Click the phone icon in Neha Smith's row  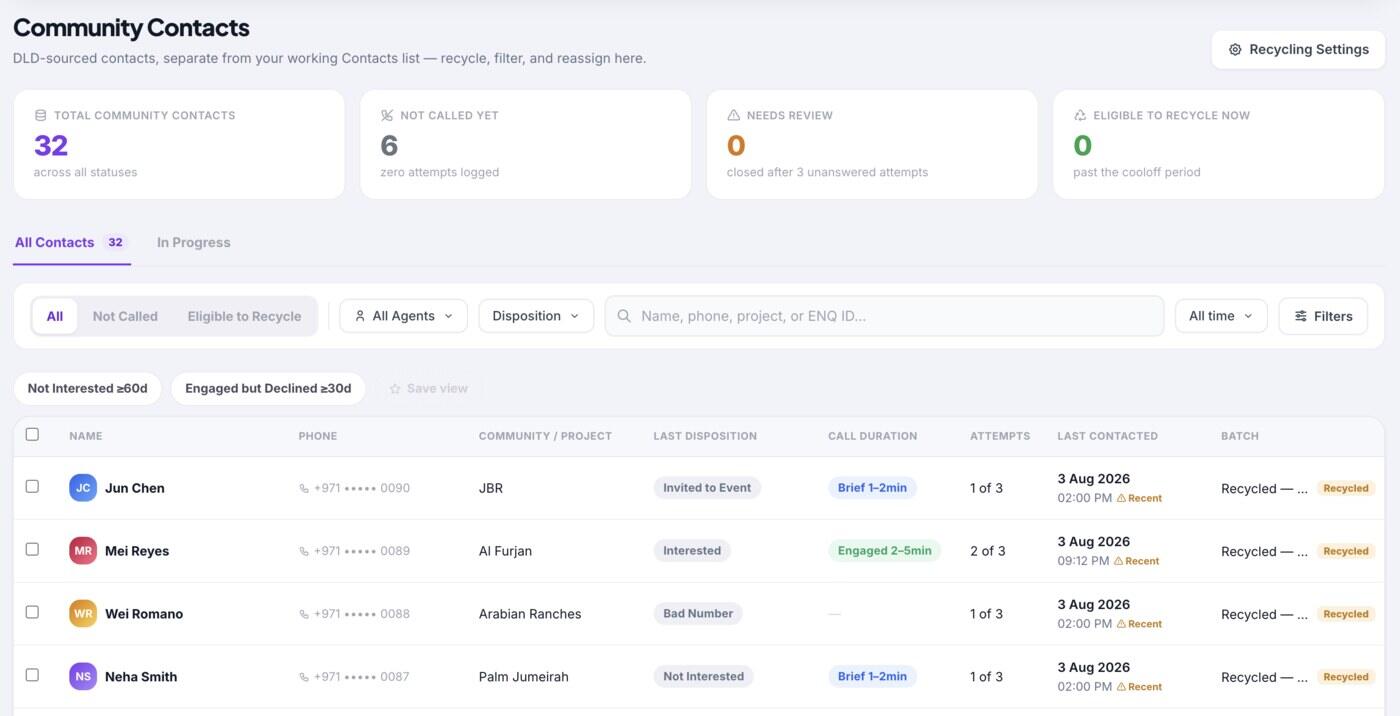pos(304,677)
